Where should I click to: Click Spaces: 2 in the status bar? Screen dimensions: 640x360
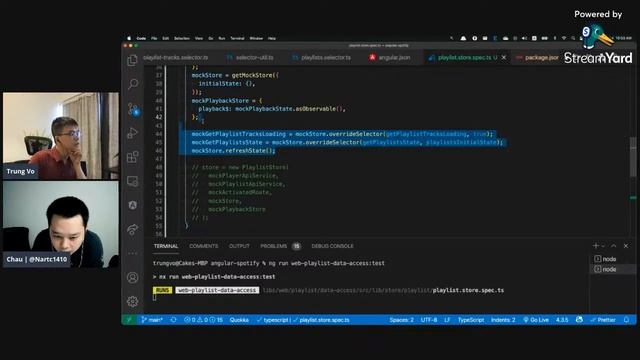click(401, 320)
